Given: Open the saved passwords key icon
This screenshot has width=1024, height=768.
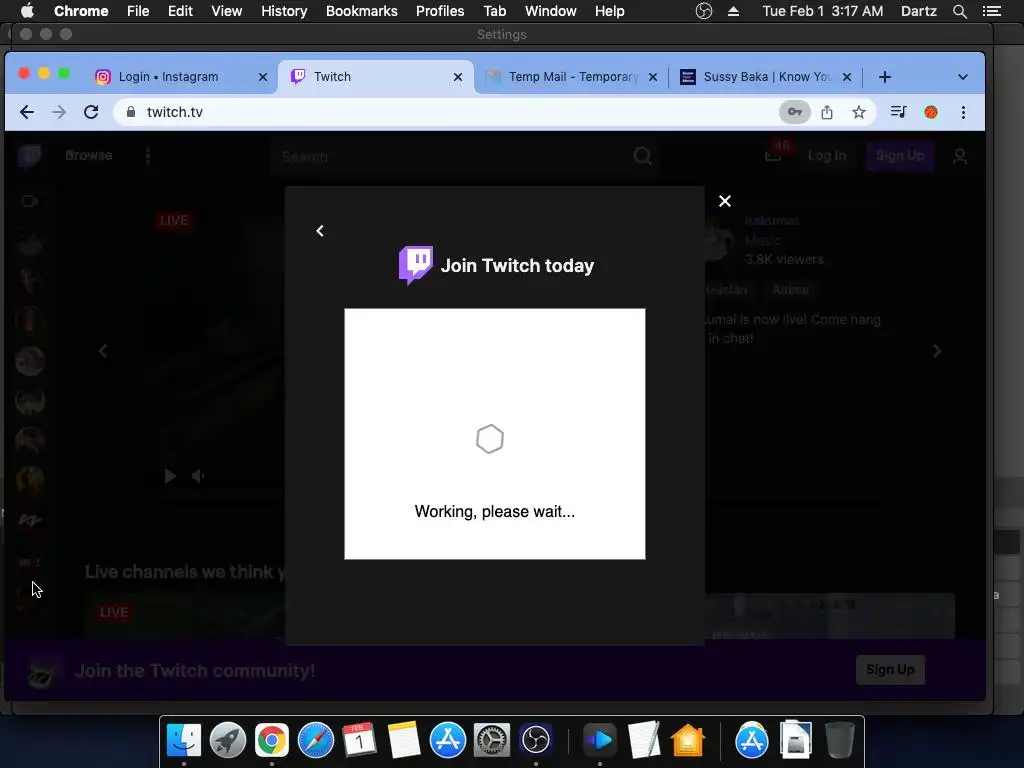Looking at the screenshot, I should [x=795, y=112].
